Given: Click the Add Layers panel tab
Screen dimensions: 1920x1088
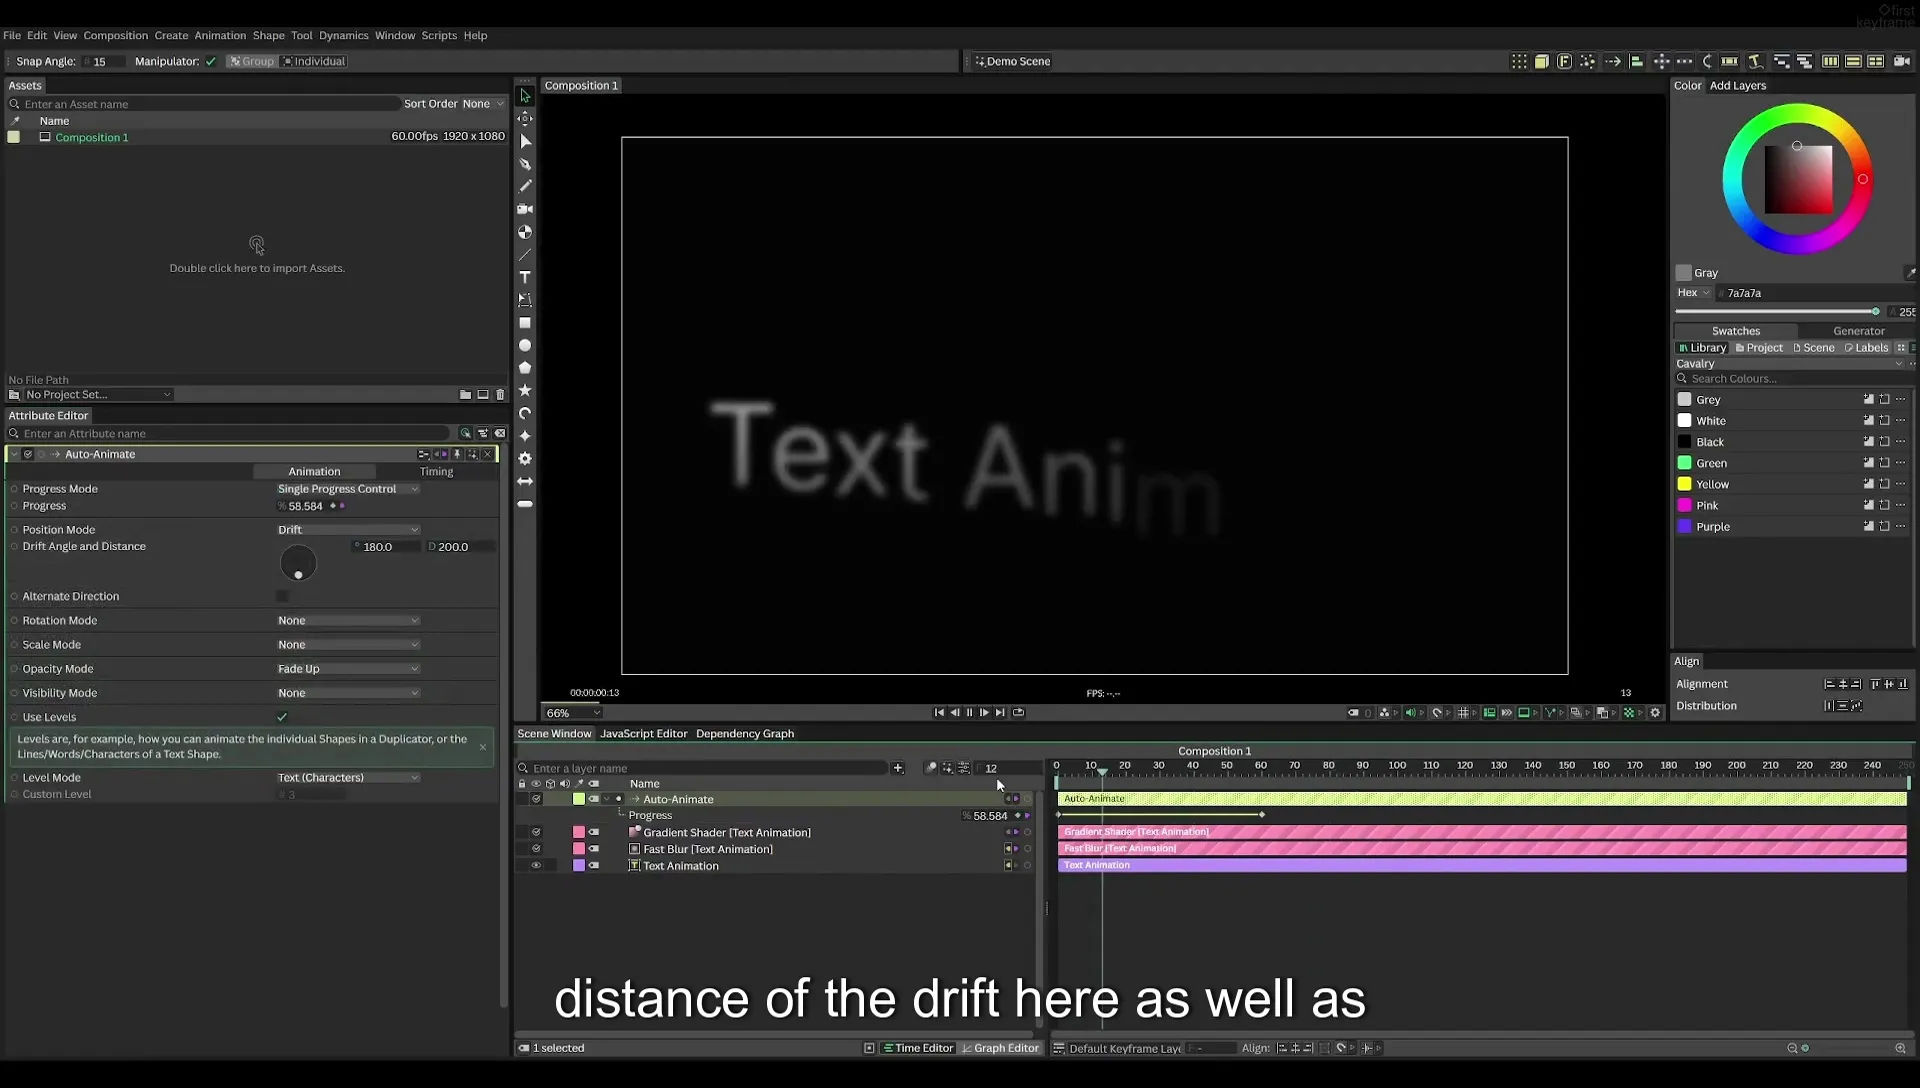Looking at the screenshot, I should (x=1737, y=86).
